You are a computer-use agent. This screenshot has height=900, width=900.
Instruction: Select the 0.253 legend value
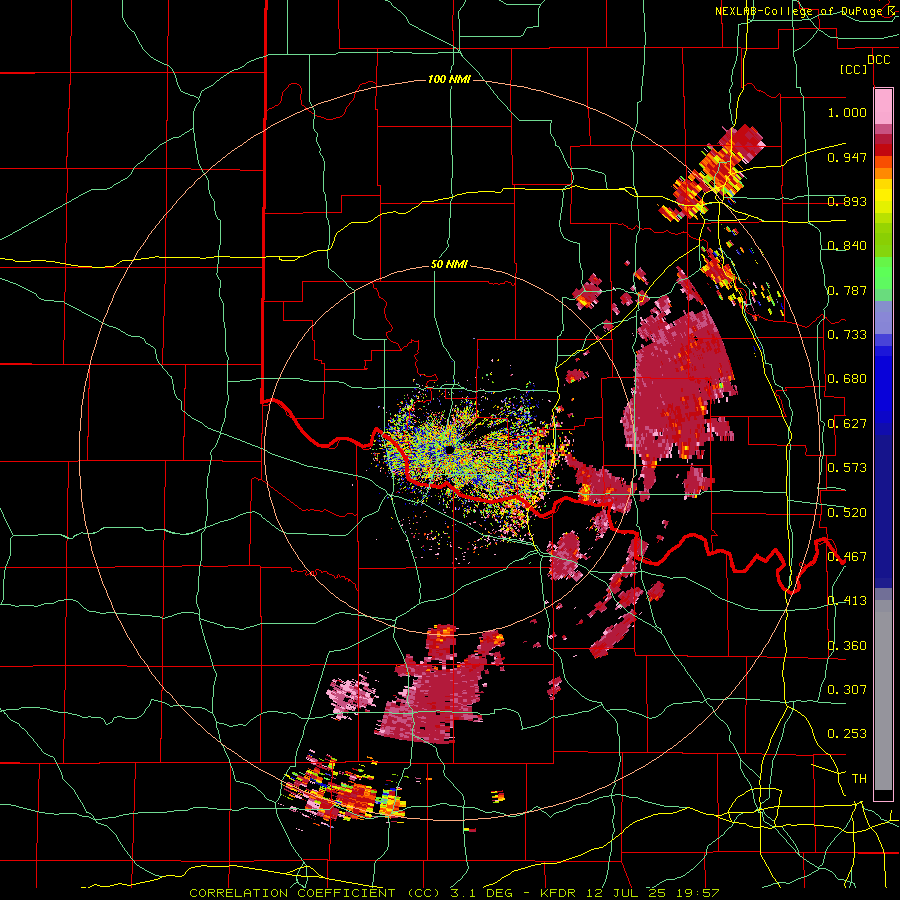pos(847,734)
